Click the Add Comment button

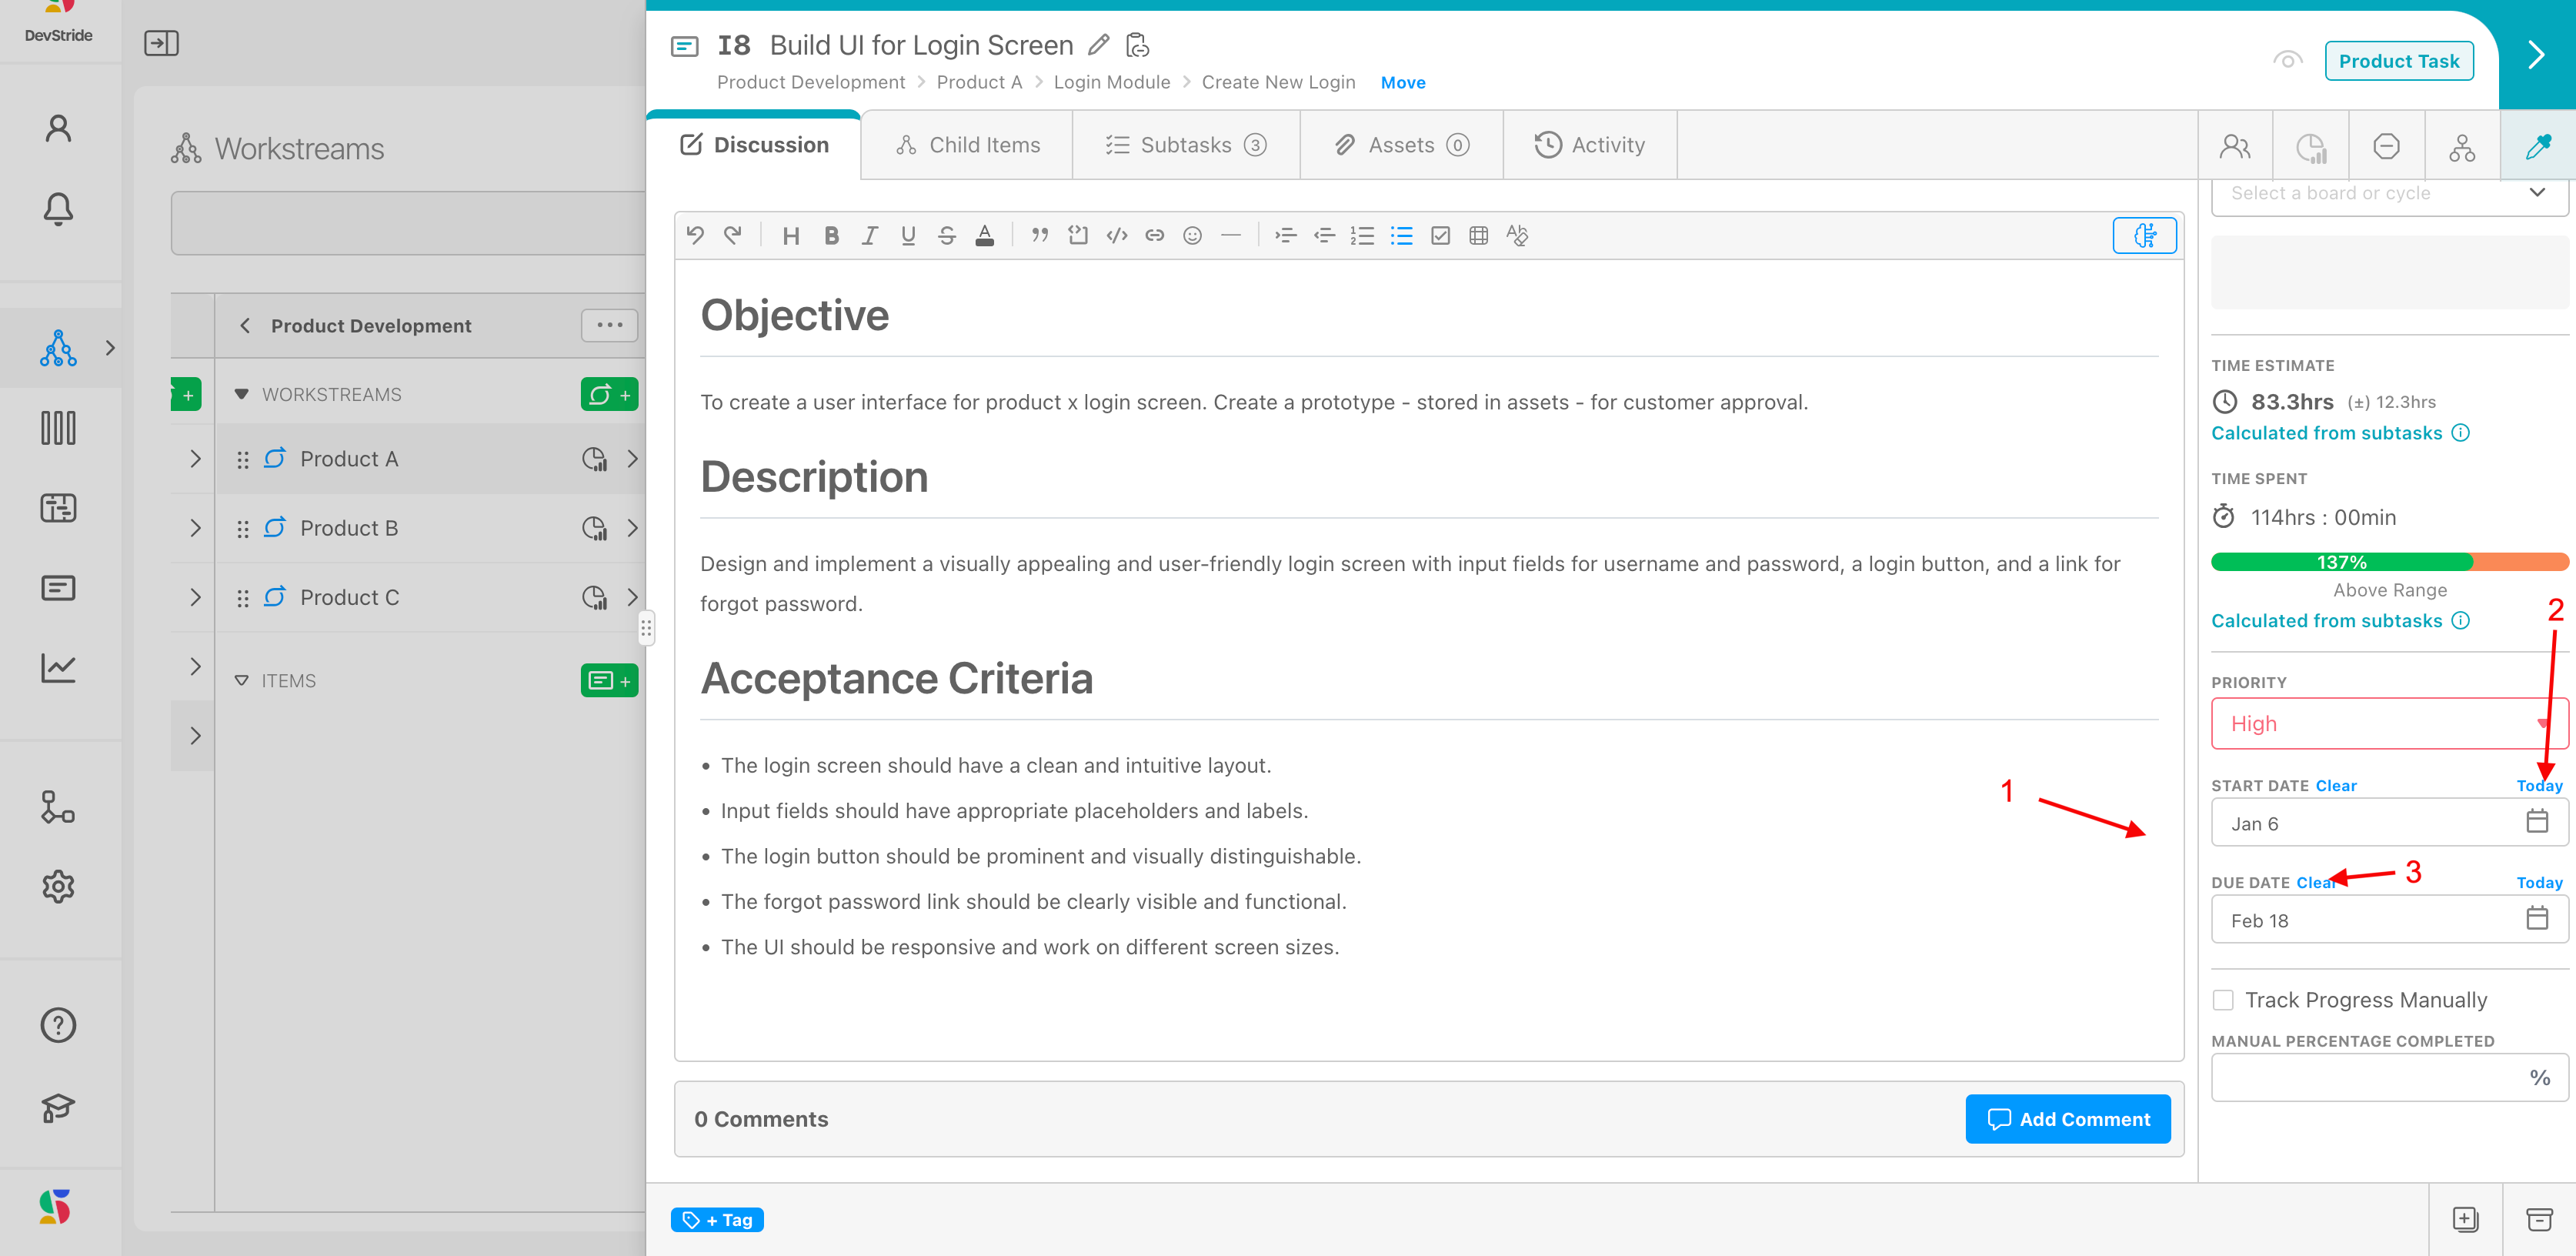tap(2067, 1119)
